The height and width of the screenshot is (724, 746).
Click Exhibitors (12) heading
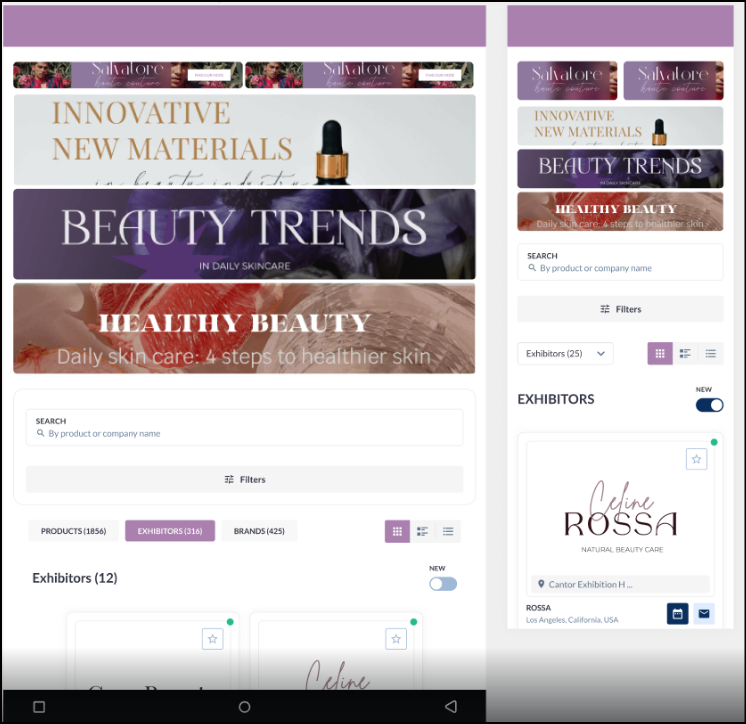coord(75,578)
